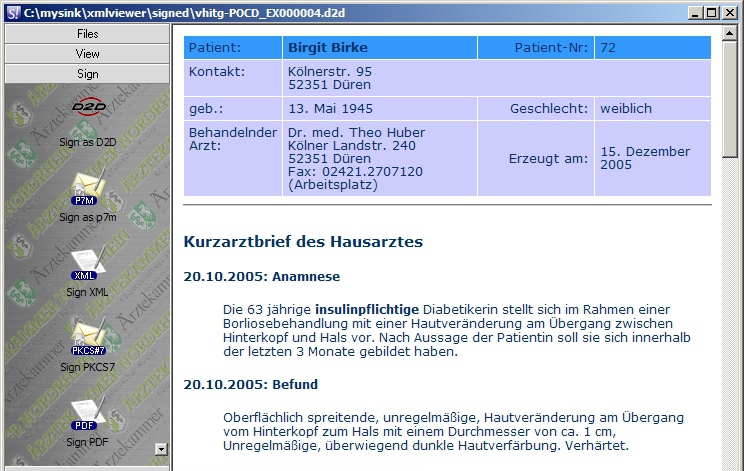Click the 20.10.2005 Anamnese heading
The height and width of the screenshot is (471, 744).
click(262, 277)
